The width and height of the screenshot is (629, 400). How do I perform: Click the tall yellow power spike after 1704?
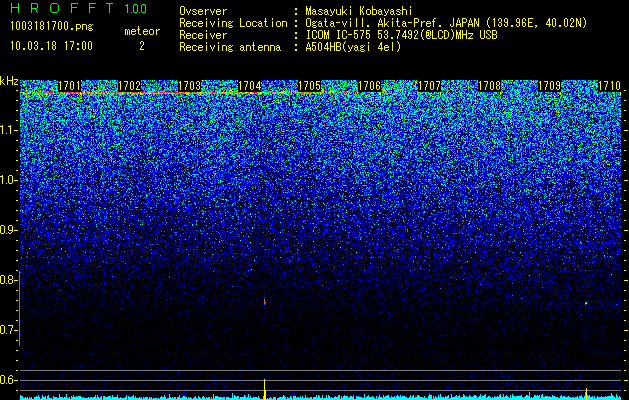[265, 389]
